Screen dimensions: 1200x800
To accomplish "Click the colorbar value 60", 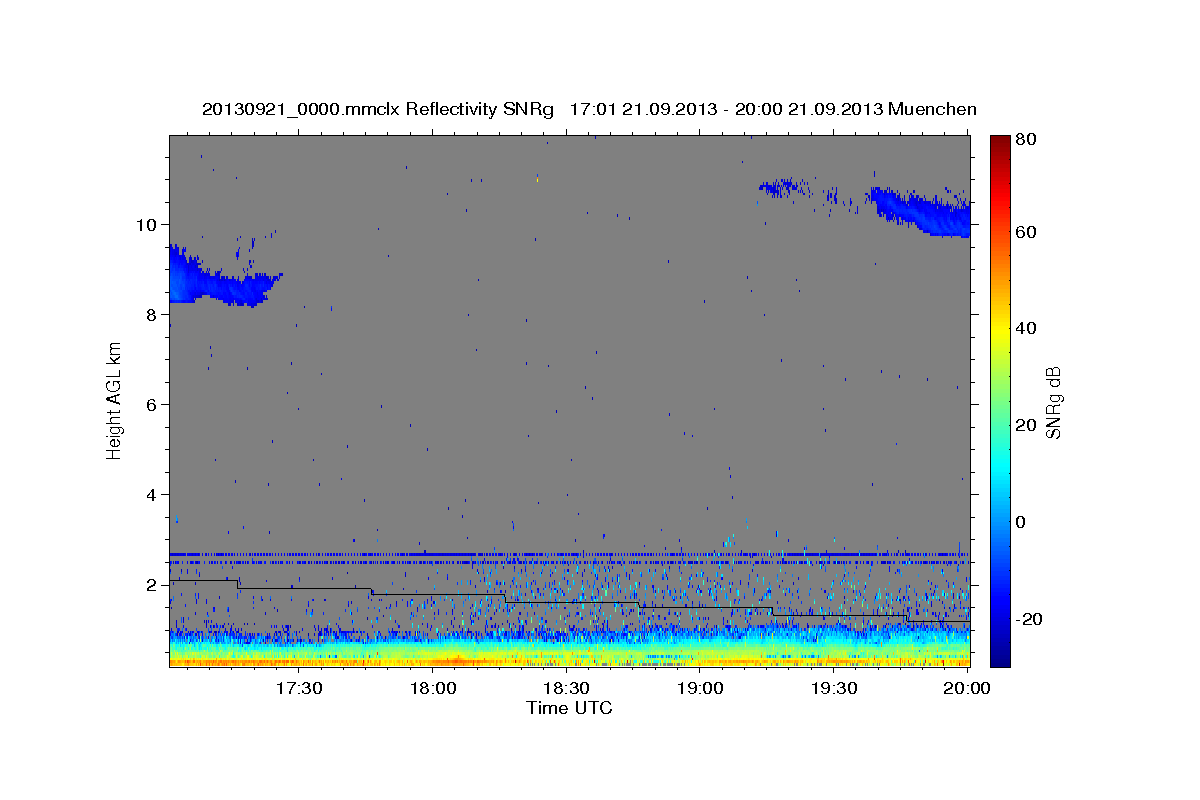I will (x=1025, y=232).
